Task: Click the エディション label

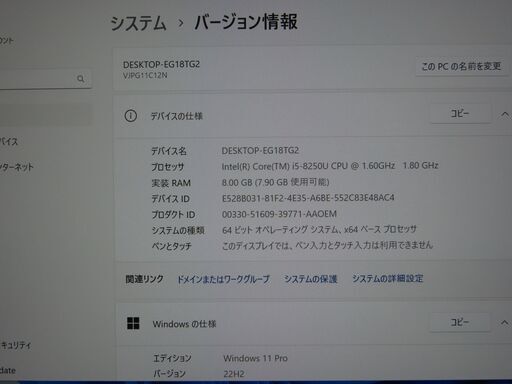Action: coord(172,358)
